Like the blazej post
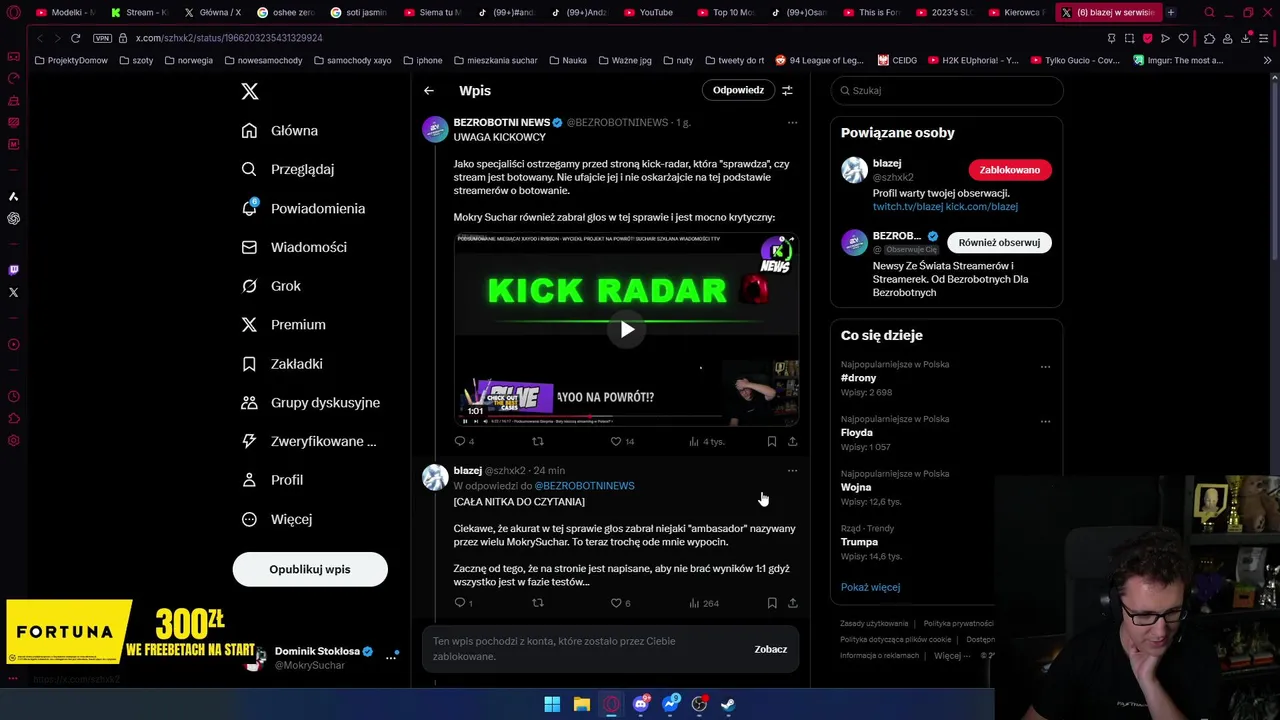Screen dimensions: 1280x720 coord(616,603)
